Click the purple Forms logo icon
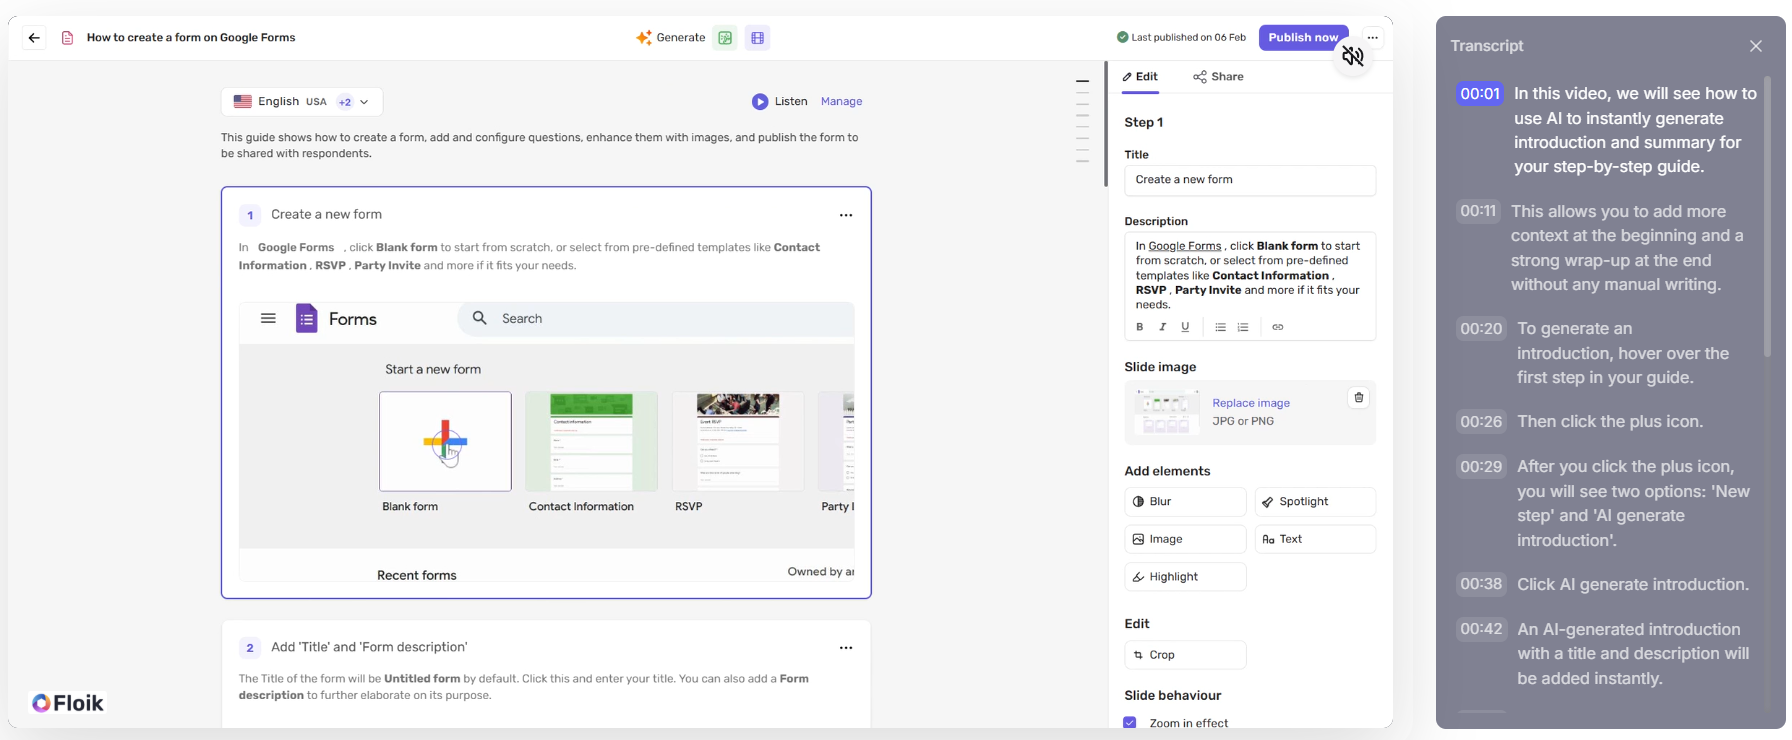1792x740 pixels. pyautogui.click(x=306, y=319)
